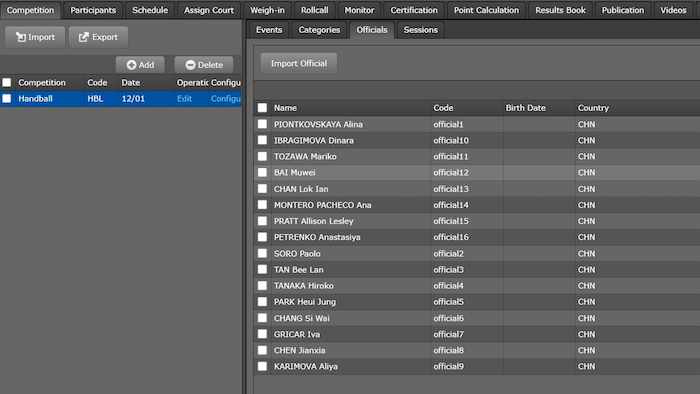Open the Schedule tab
This screenshot has height=394, width=700.
pyautogui.click(x=150, y=10)
